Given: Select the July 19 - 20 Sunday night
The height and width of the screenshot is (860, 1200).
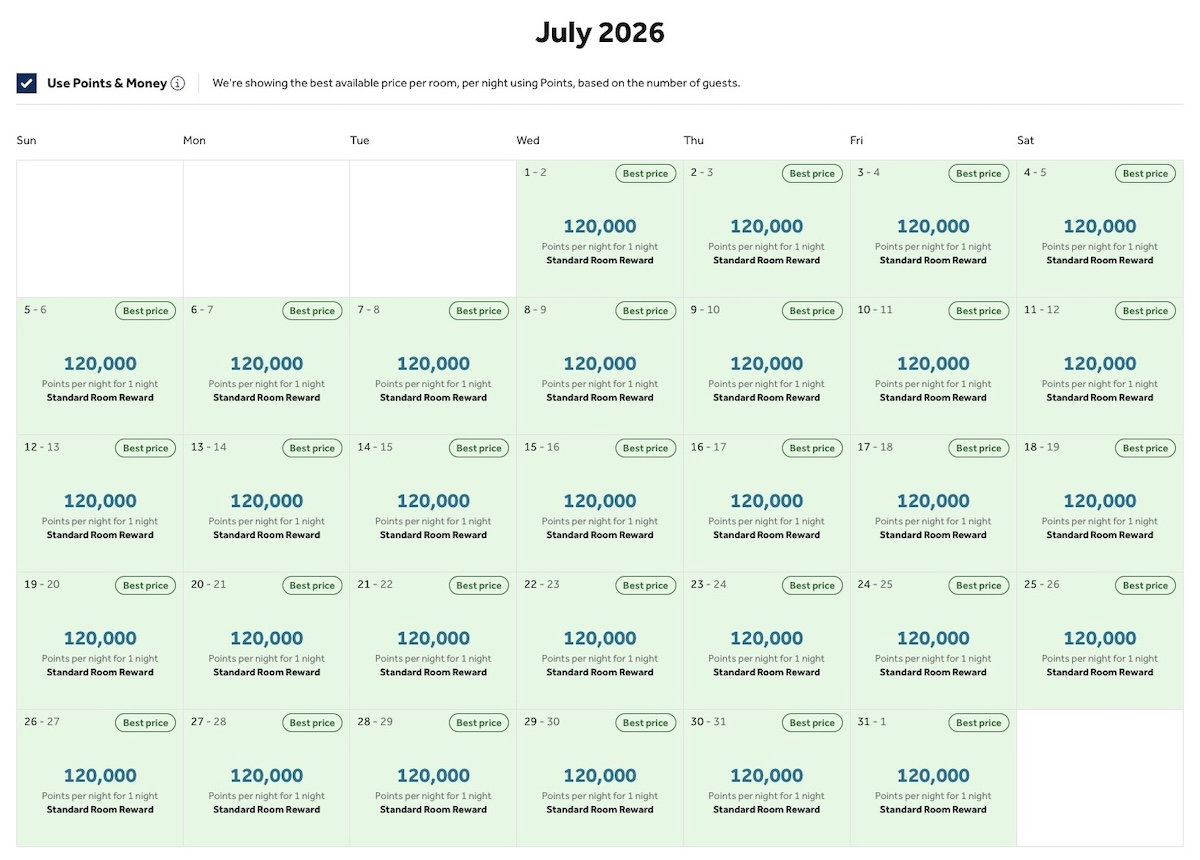Looking at the screenshot, I should (x=100, y=640).
